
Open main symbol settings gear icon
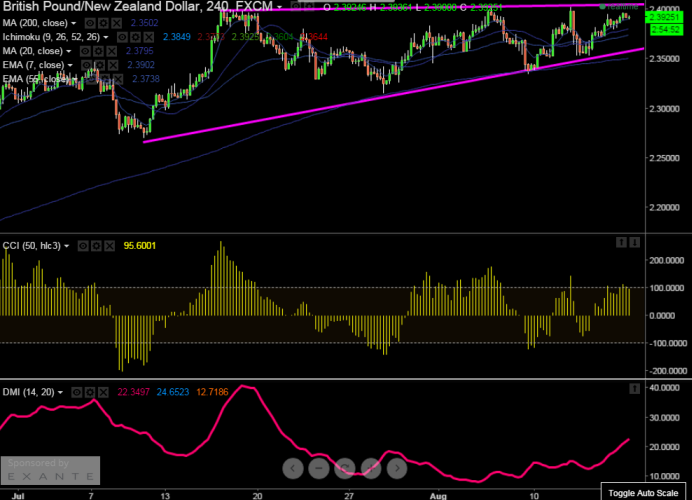pyautogui.click(x=309, y=7)
